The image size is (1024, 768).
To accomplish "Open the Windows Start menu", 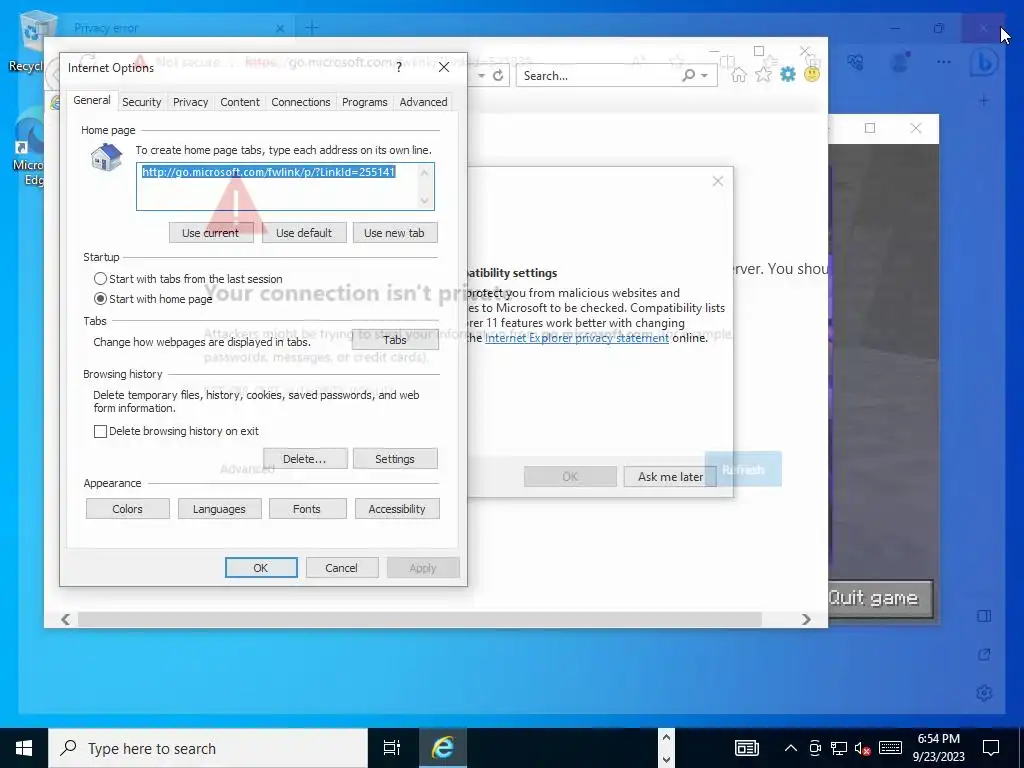I will pos(24,748).
